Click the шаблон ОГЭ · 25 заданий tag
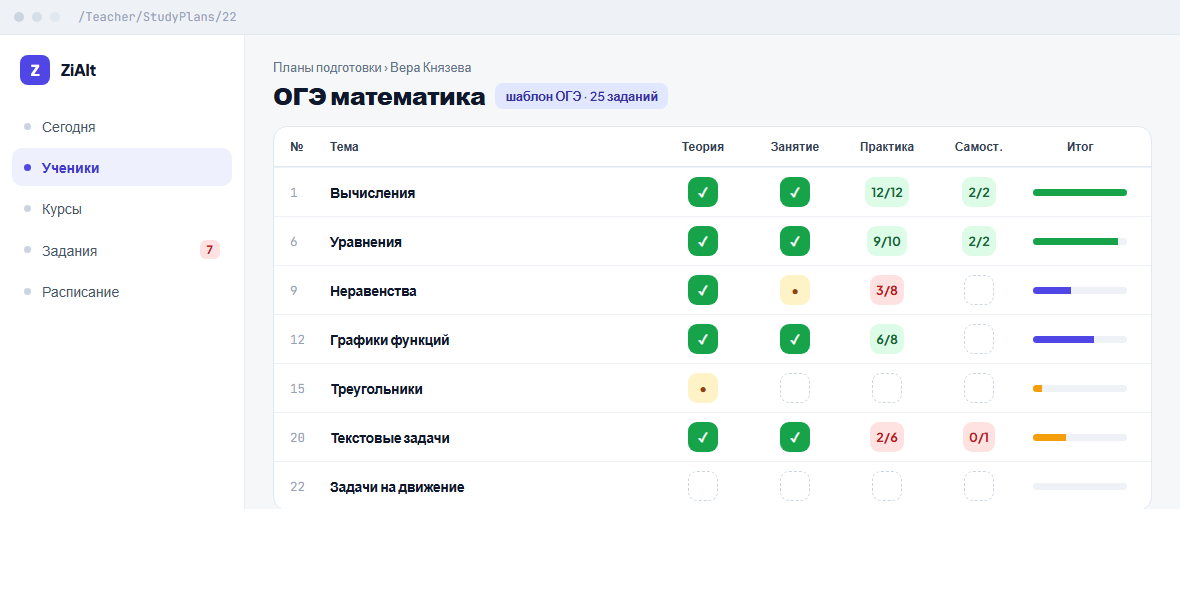Viewport: 1180px width, 594px height. coord(582,96)
